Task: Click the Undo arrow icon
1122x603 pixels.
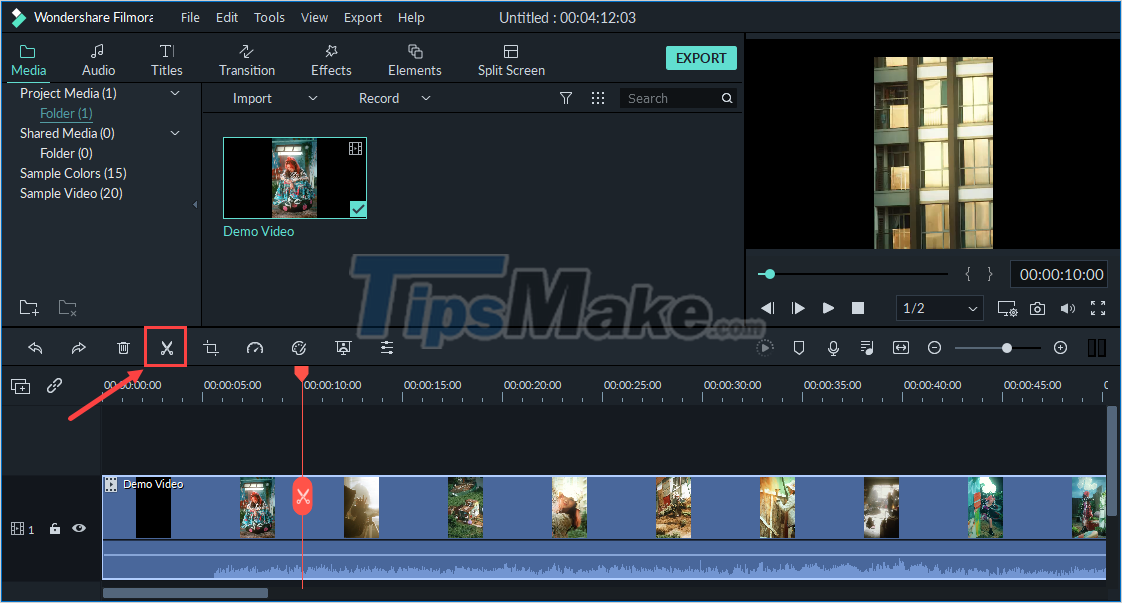Action: pos(36,347)
